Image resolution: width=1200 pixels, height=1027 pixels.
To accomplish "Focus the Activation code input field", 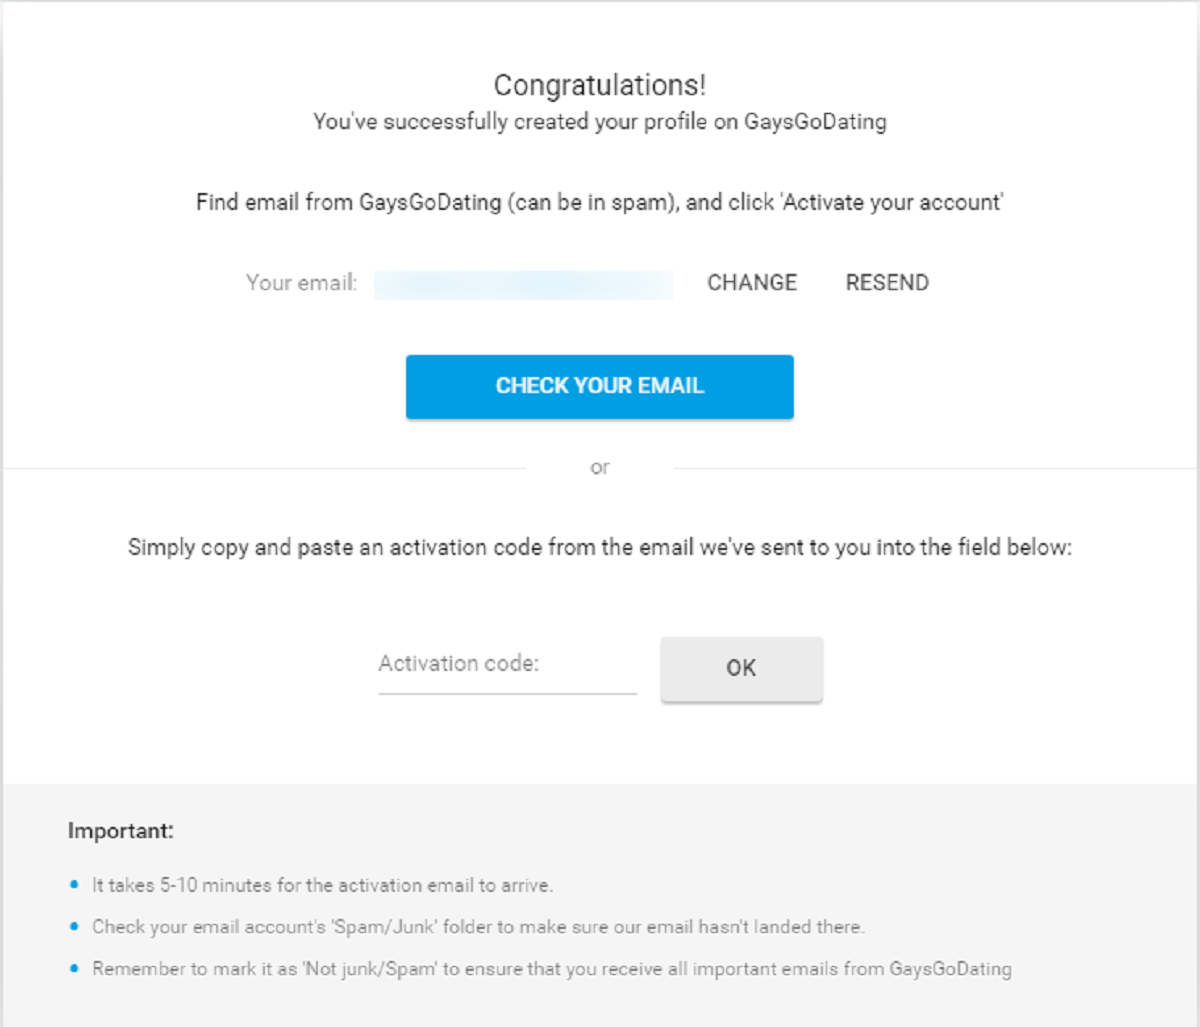I will pyautogui.click(x=507, y=665).
